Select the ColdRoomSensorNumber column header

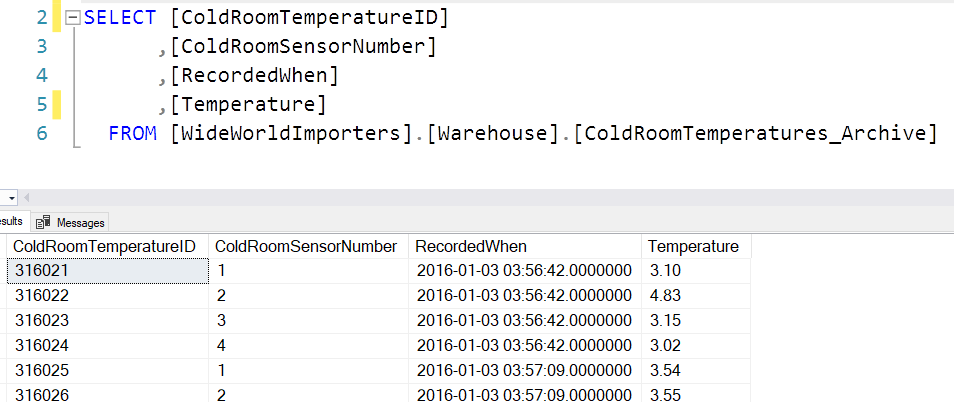pos(306,246)
